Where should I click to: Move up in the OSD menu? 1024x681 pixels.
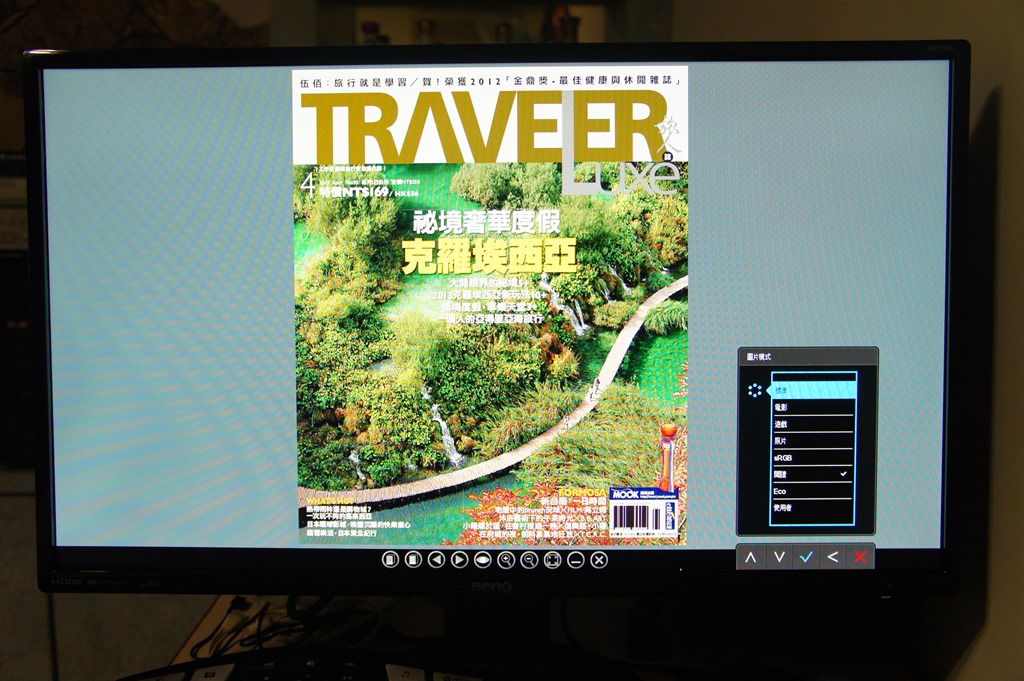click(x=750, y=557)
